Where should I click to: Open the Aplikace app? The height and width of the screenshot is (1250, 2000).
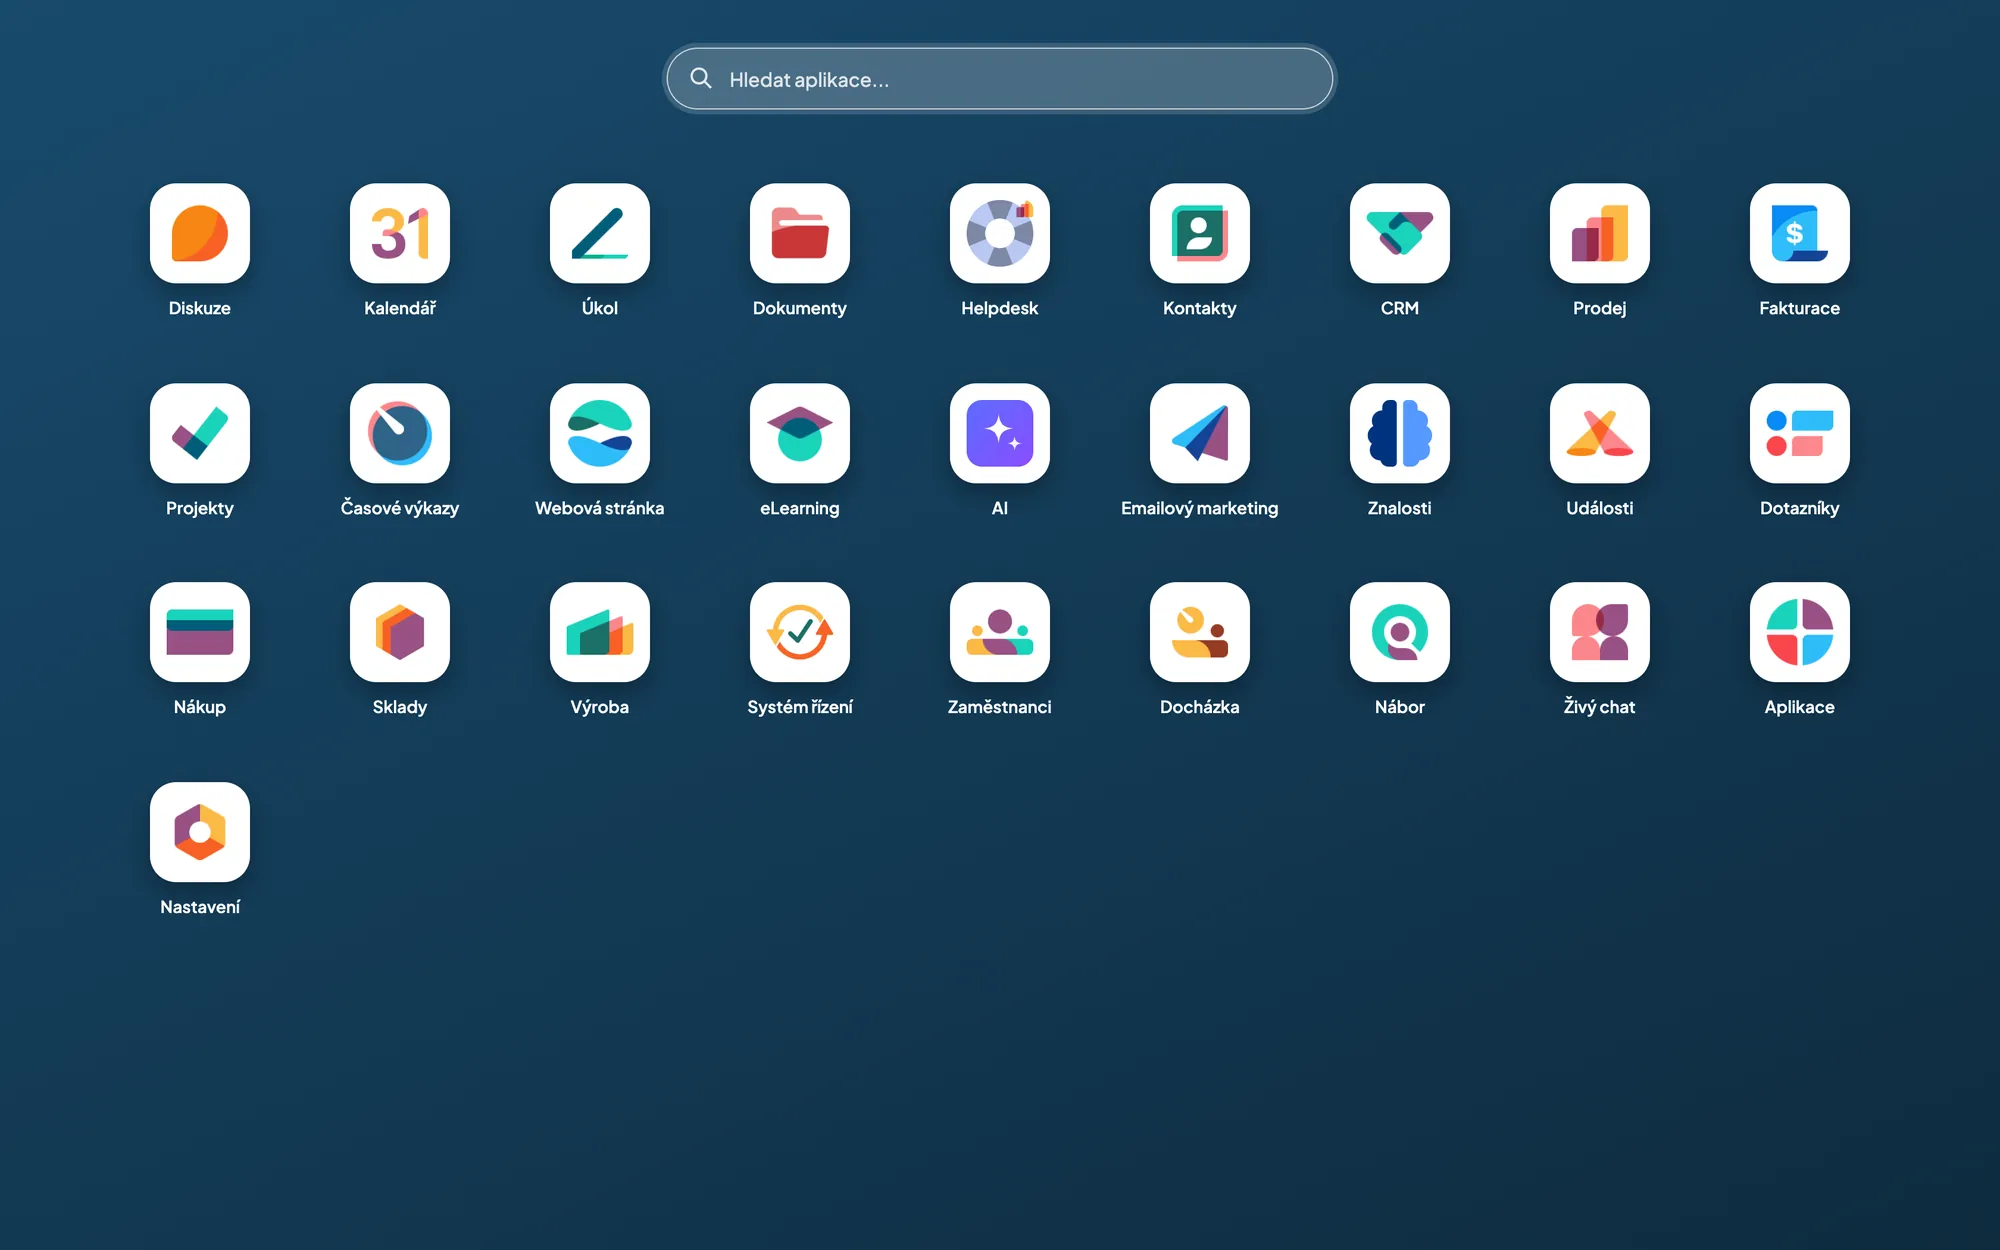point(1800,632)
